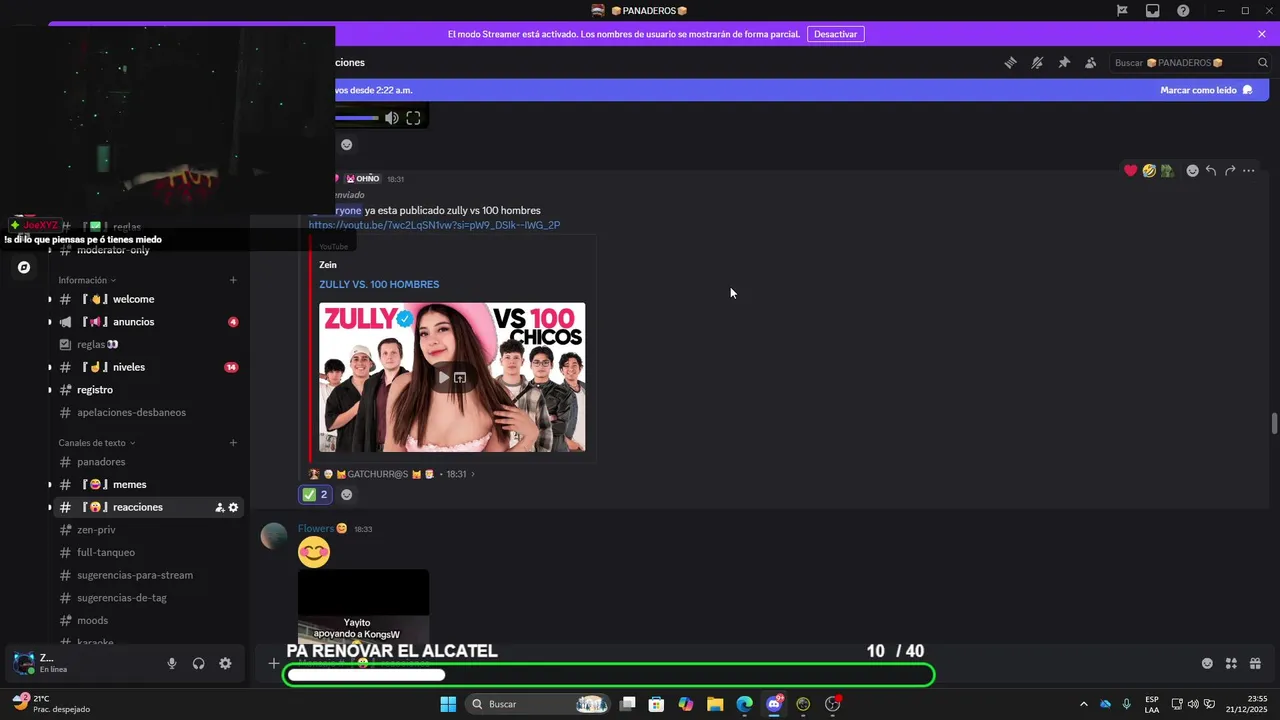Open the memes channel
This screenshot has height=720, width=1280.
148,485
